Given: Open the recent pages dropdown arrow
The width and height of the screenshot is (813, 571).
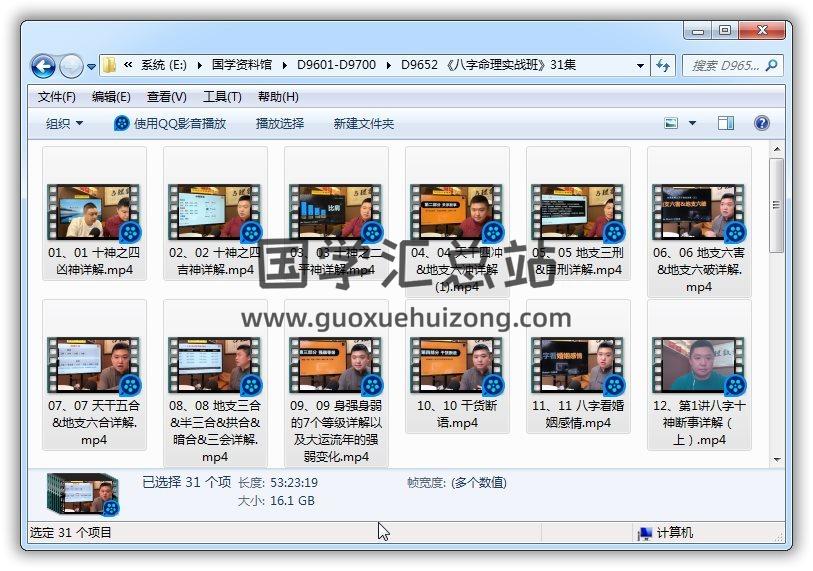Looking at the screenshot, I should click(92, 67).
